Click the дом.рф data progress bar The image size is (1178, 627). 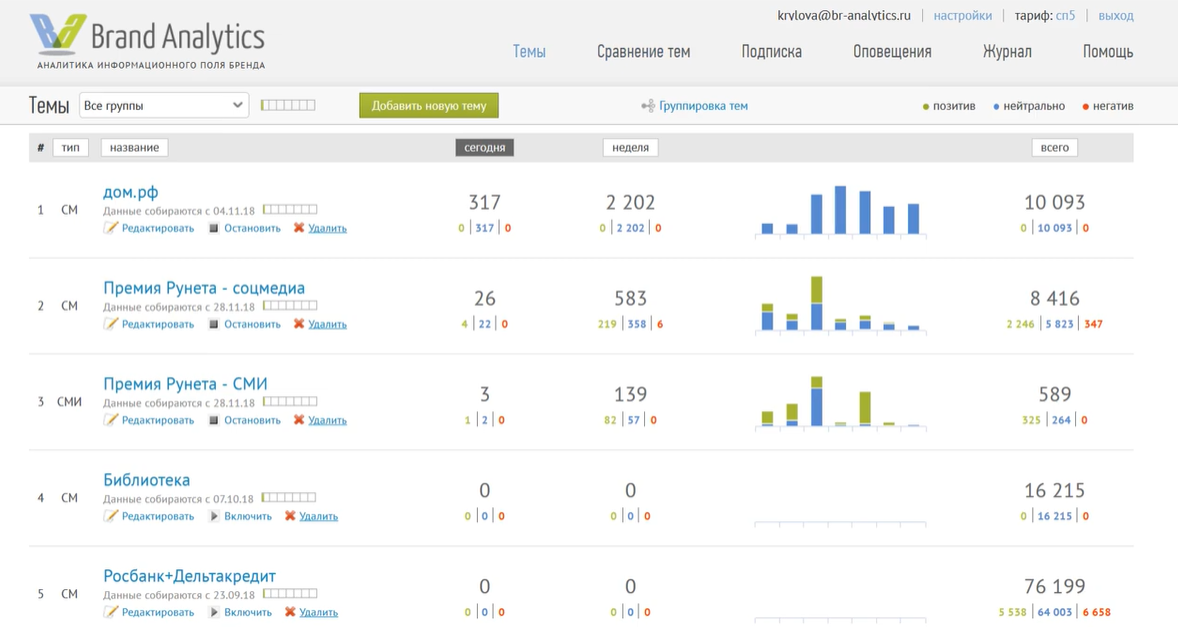tap(290, 210)
